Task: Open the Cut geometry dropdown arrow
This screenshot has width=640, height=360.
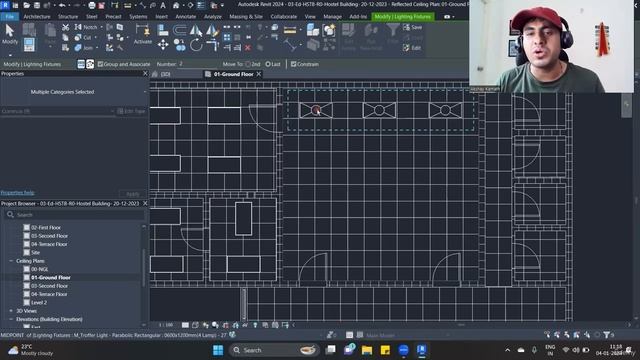Action: click(x=96, y=38)
